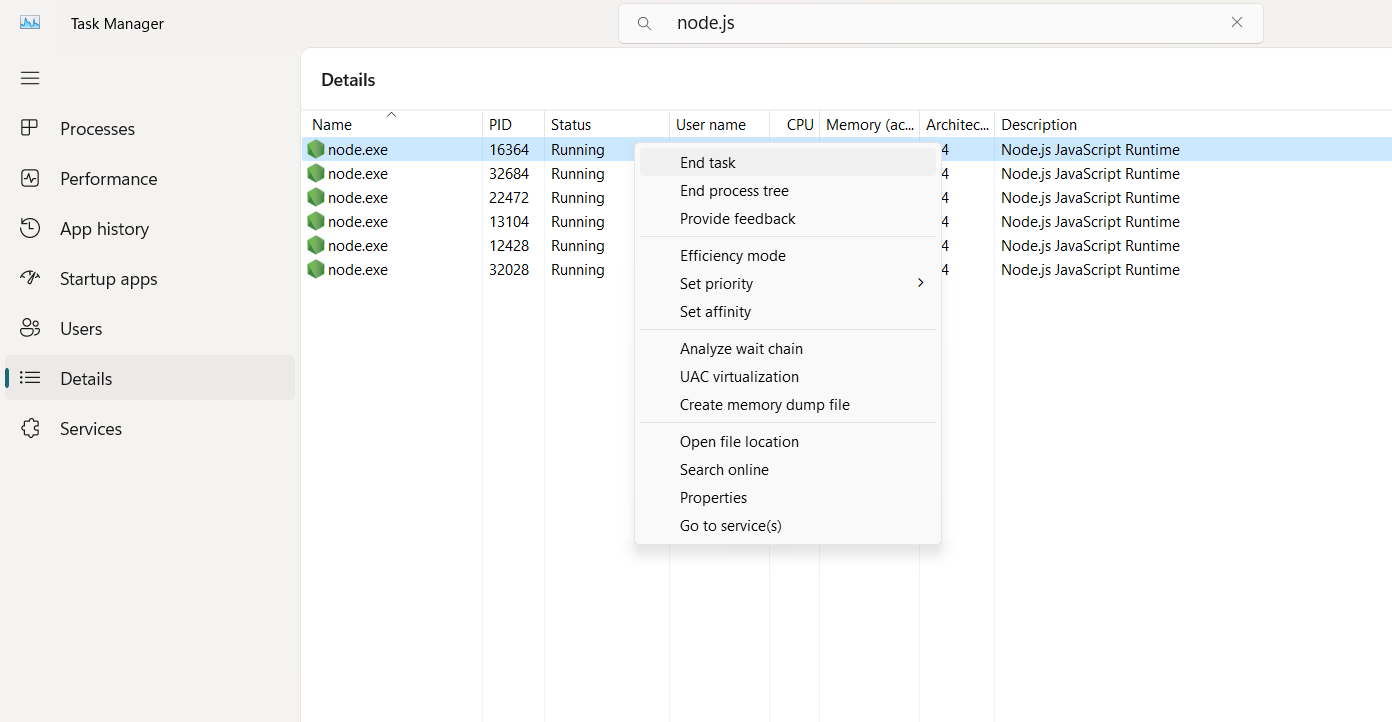
Task: Select PID cell 12428
Action: pos(509,245)
